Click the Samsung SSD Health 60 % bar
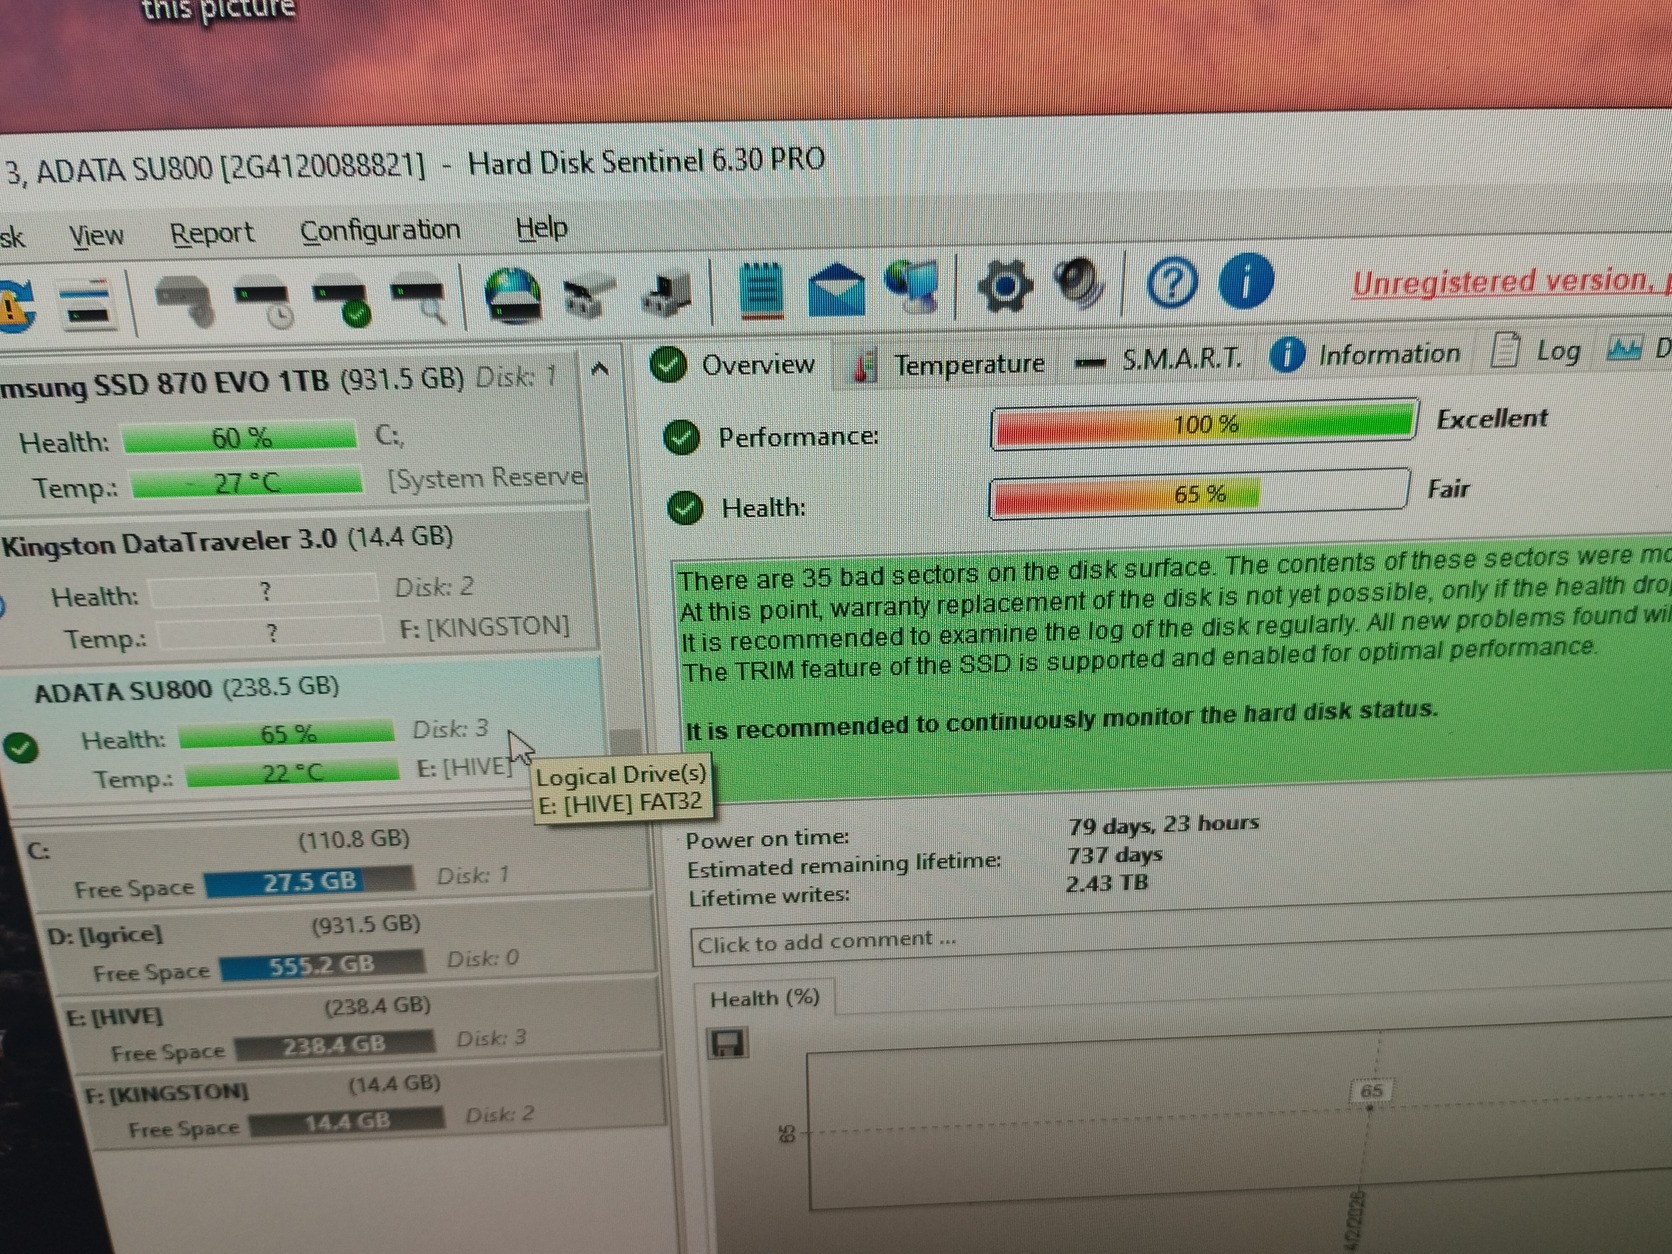This screenshot has width=1672, height=1254. 240,438
